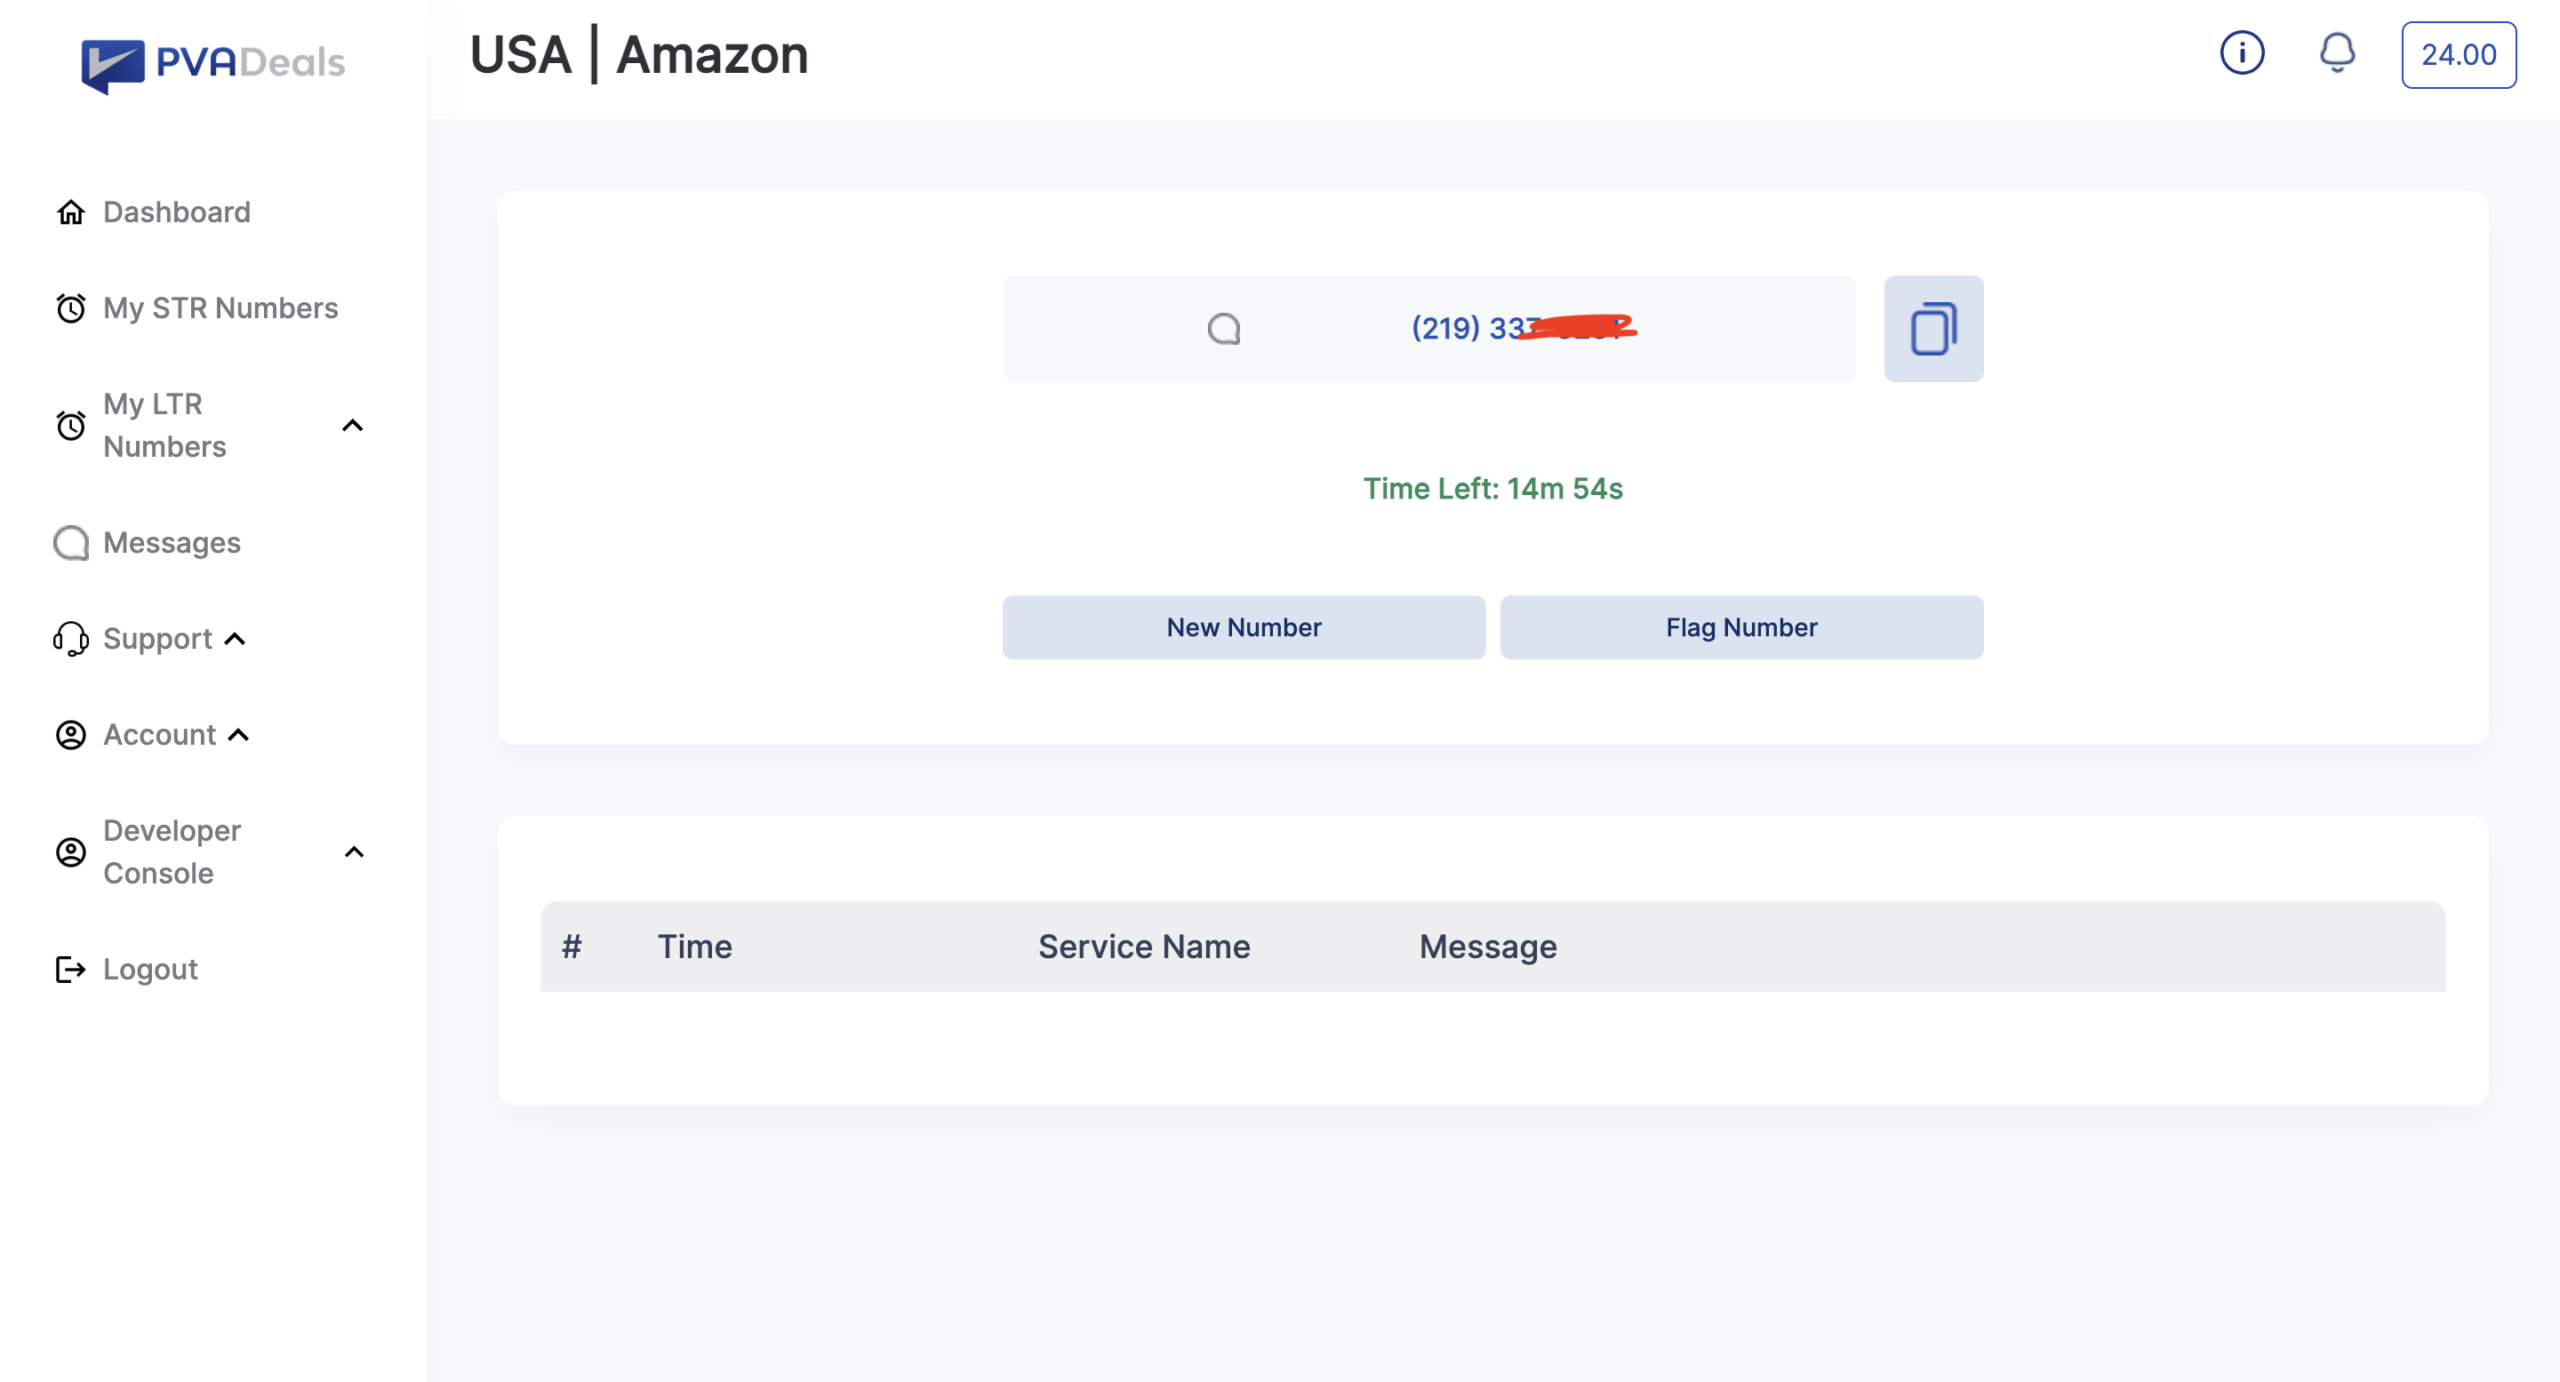Click the Time column header
This screenshot has width=2560, height=1382.
695,947
